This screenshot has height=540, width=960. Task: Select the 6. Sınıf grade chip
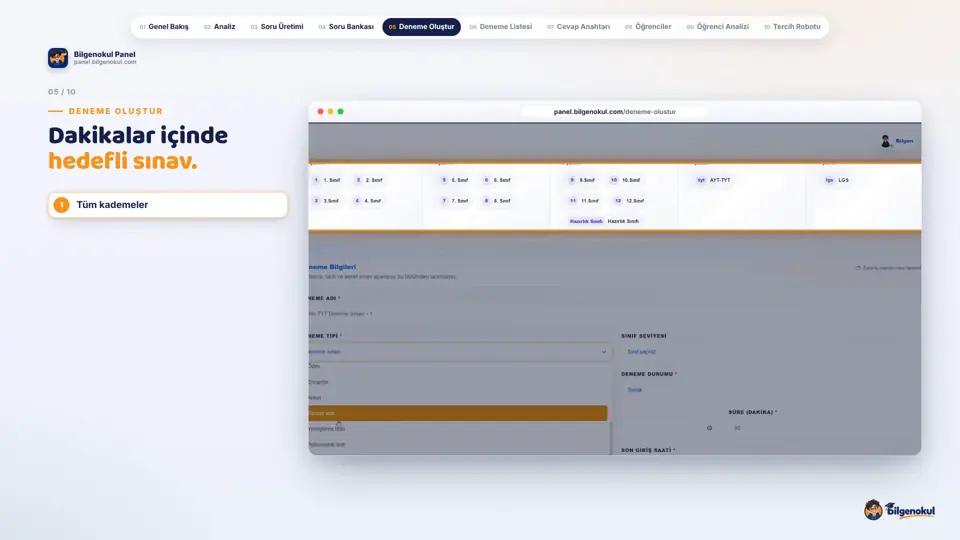(497, 180)
